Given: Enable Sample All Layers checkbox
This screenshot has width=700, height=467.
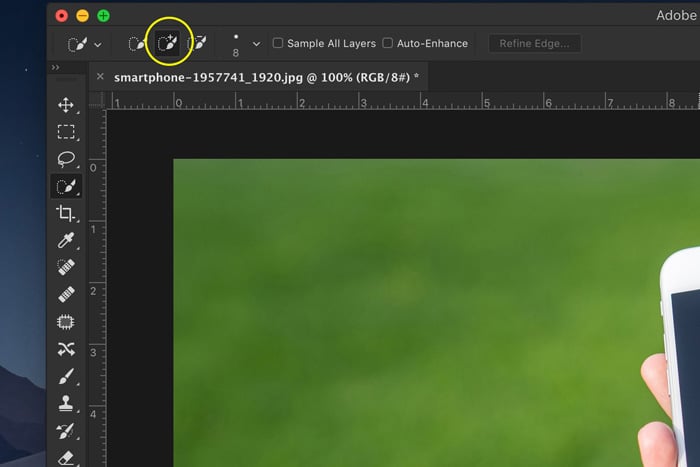Looking at the screenshot, I should (278, 43).
